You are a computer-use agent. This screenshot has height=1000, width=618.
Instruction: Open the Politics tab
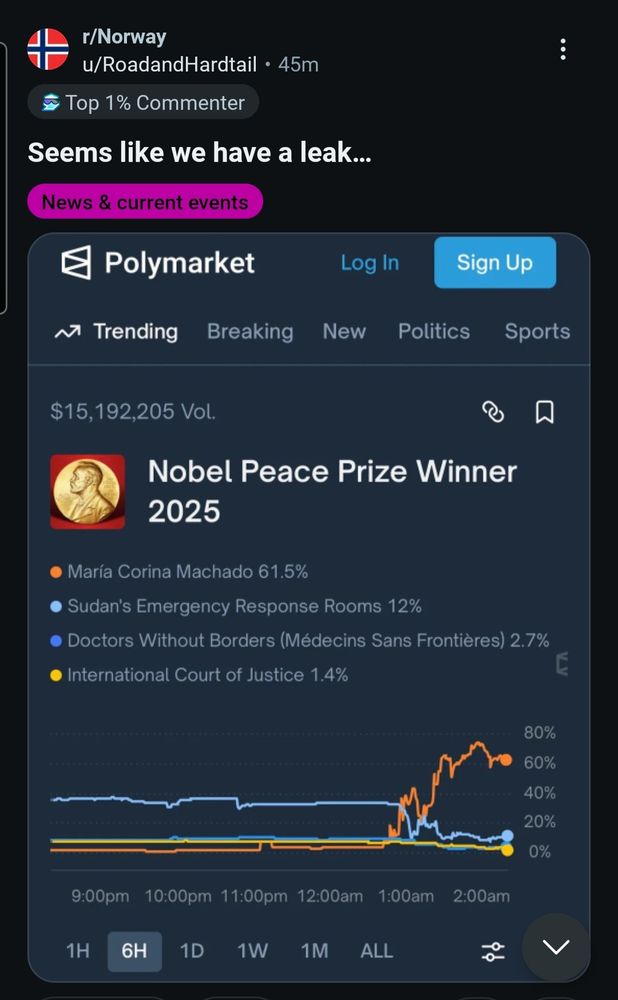point(434,332)
